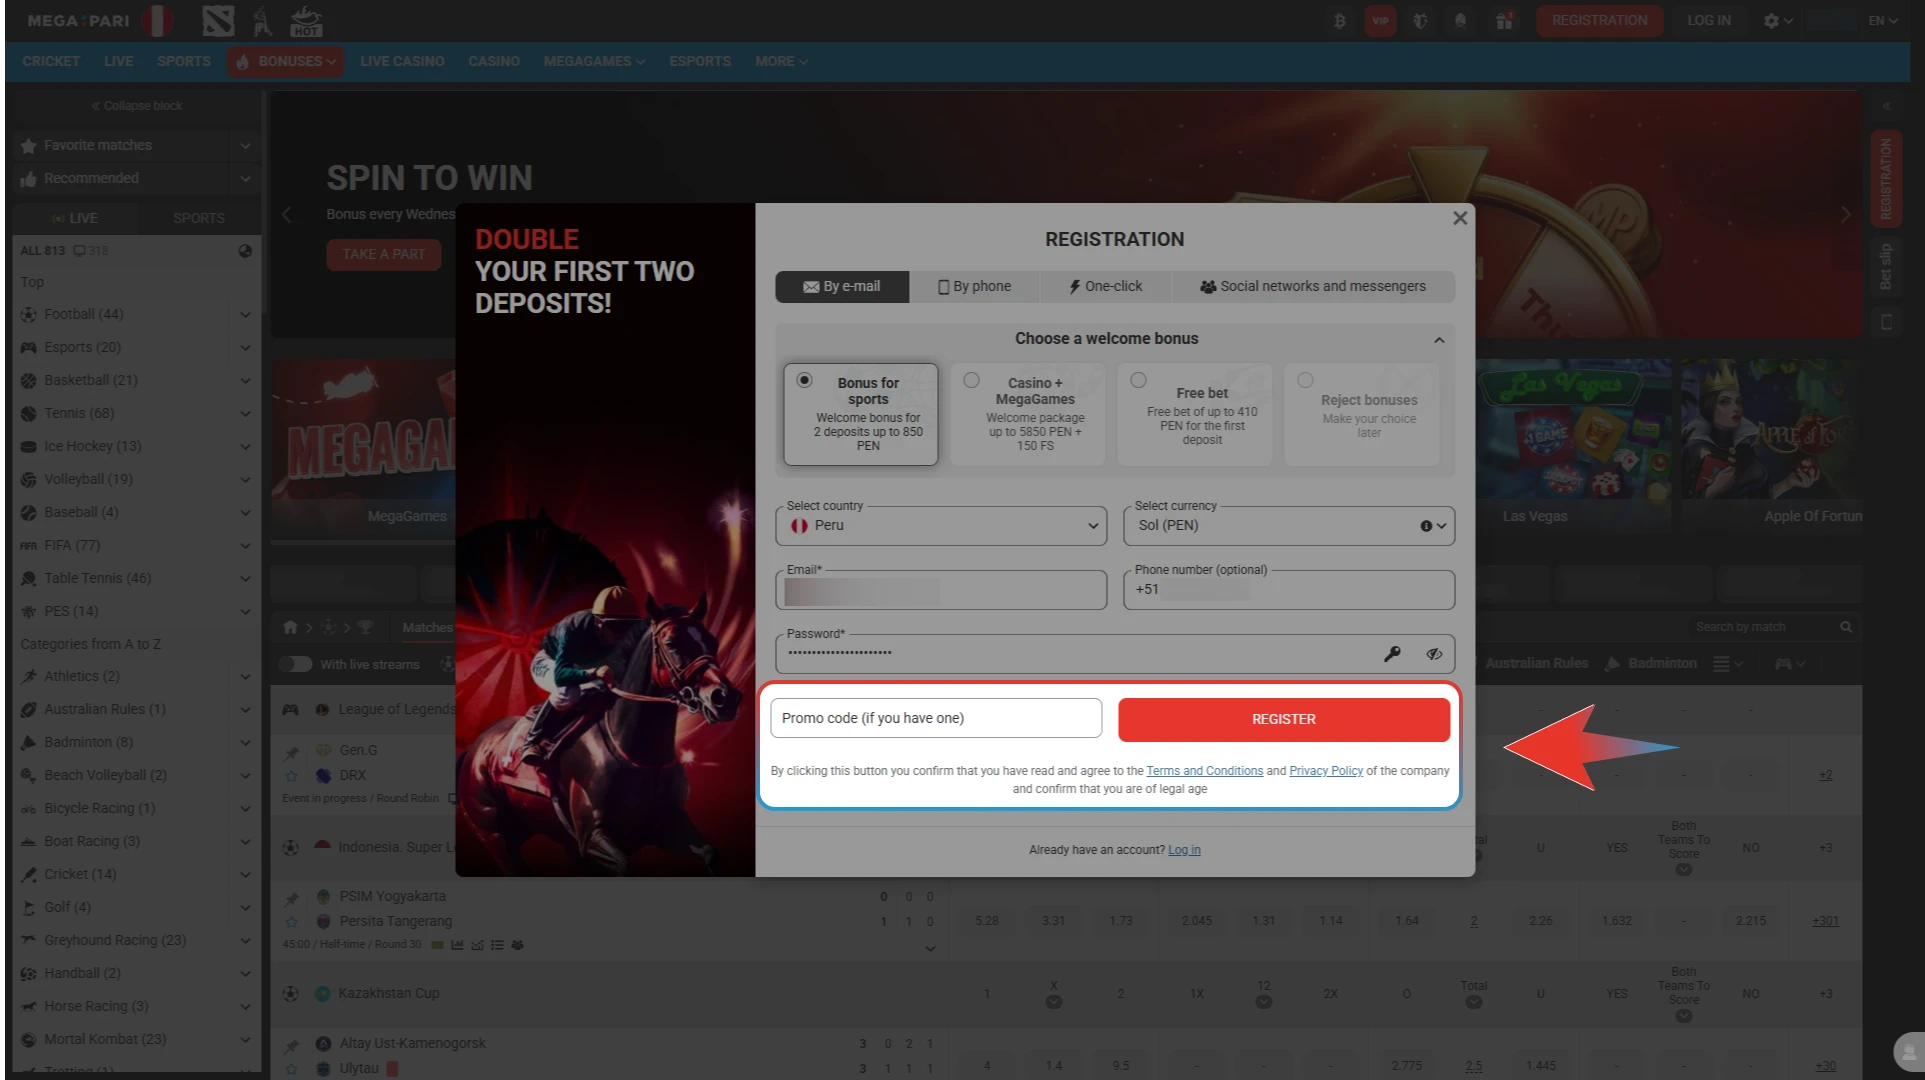
Task: Click the key icon to generate a password
Action: click(x=1392, y=654)
